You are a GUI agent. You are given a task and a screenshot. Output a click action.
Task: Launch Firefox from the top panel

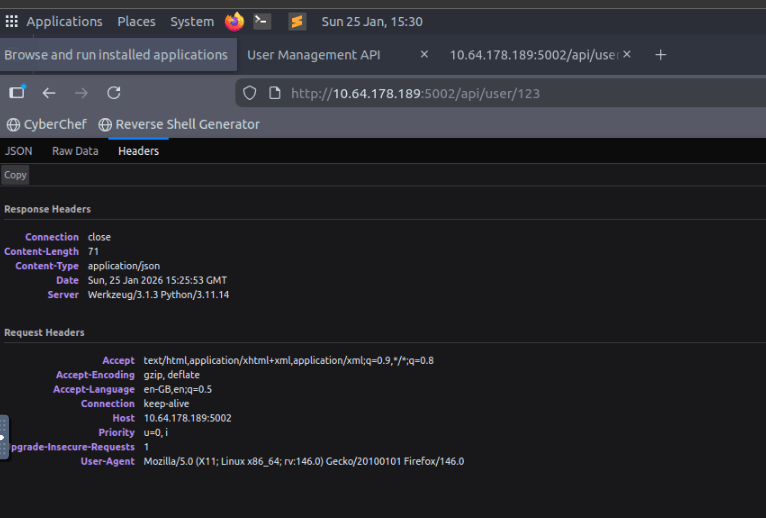234,22
